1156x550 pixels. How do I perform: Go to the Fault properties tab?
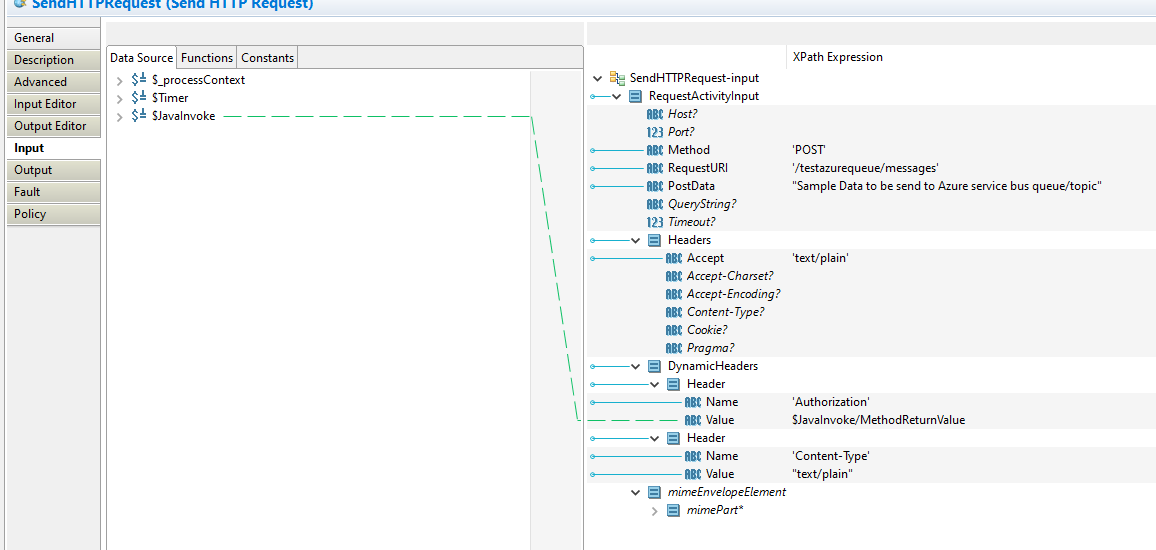pos(28,192)
